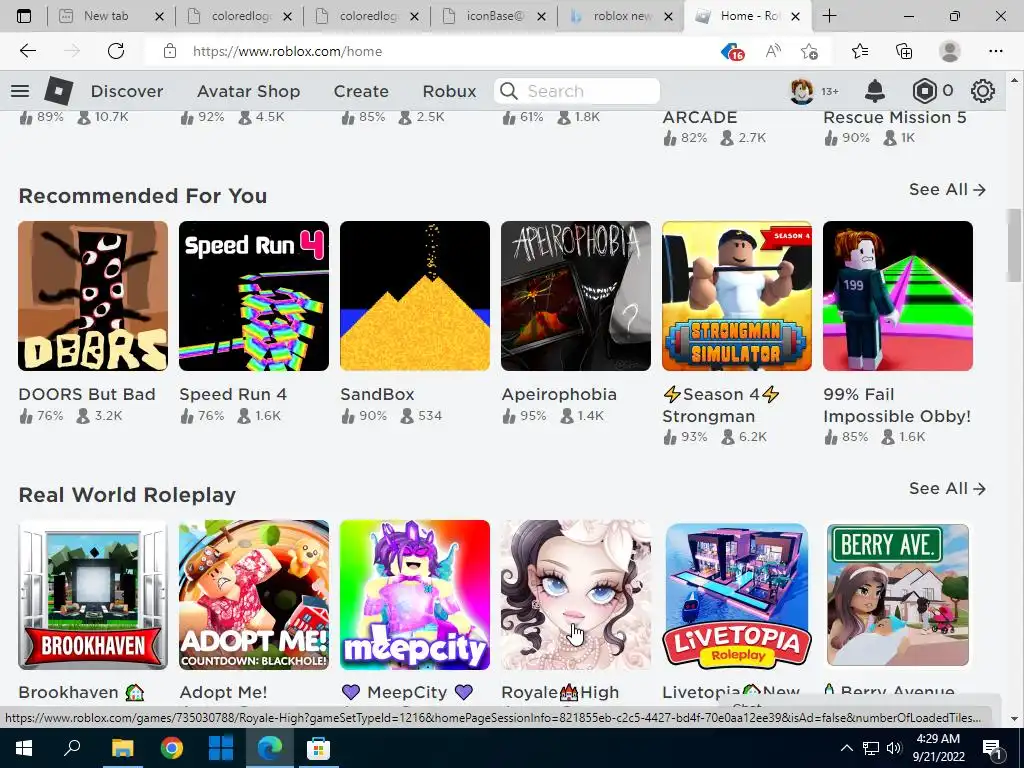Open the Roblox hamburger navigation menu

pos(20,91)
